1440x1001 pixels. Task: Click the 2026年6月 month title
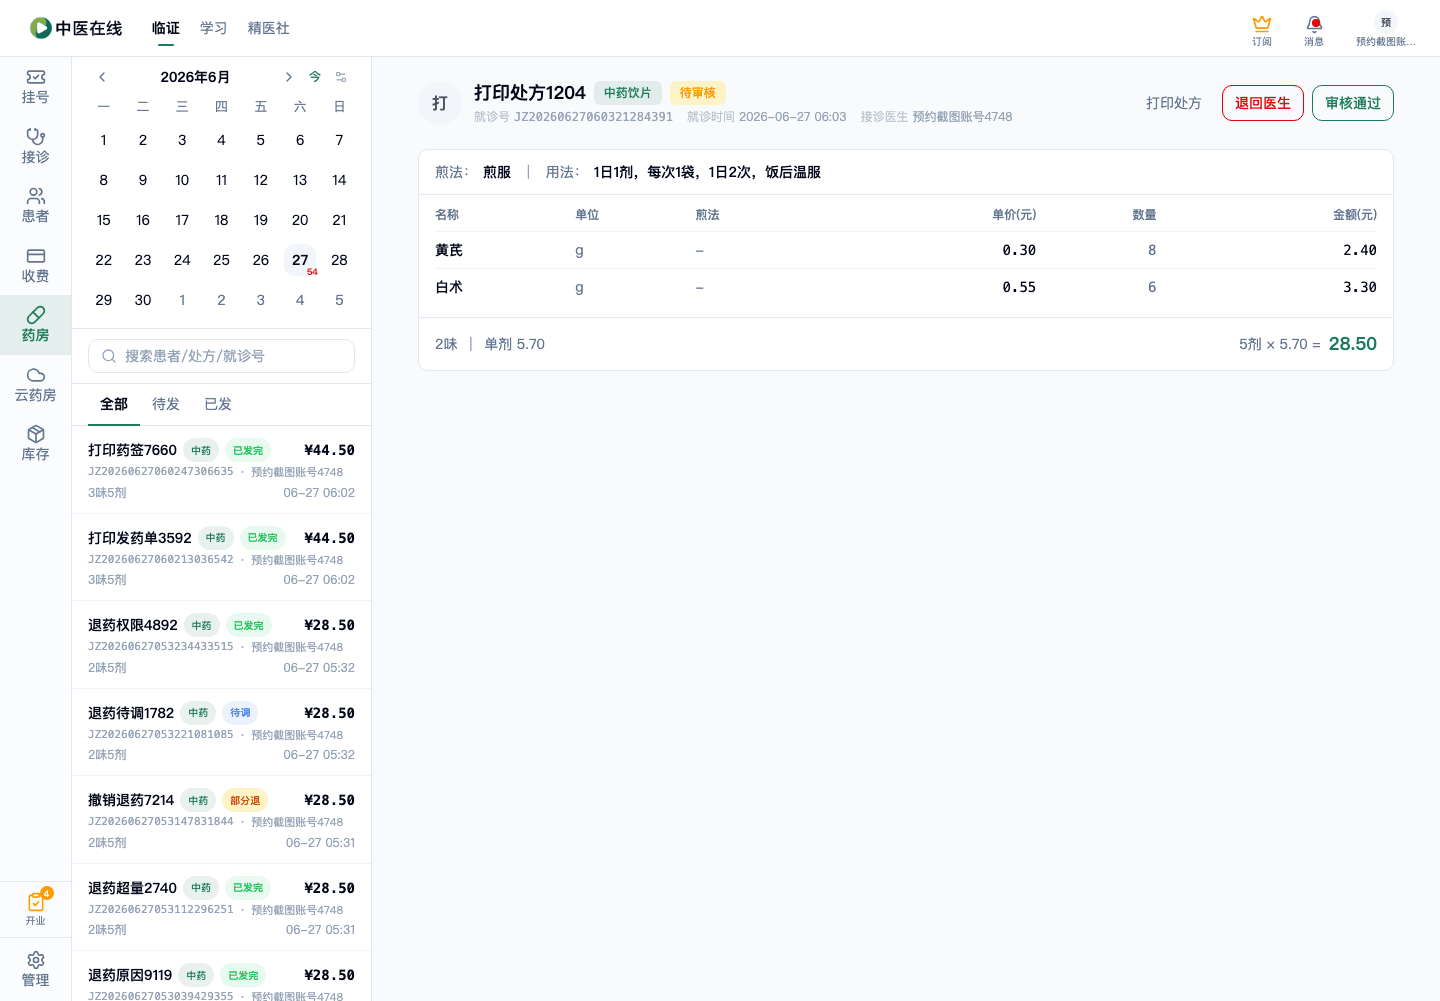point(195,77)
